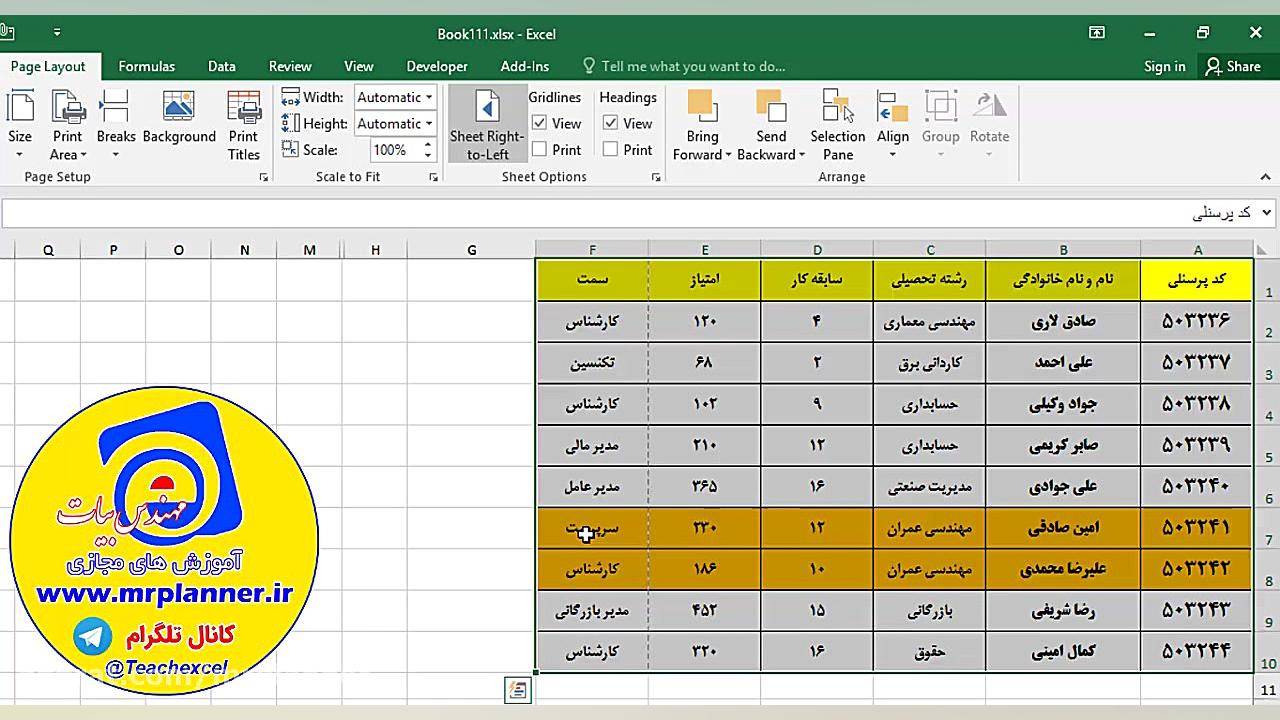Open the Align objects menu

(x=892, y=125)
